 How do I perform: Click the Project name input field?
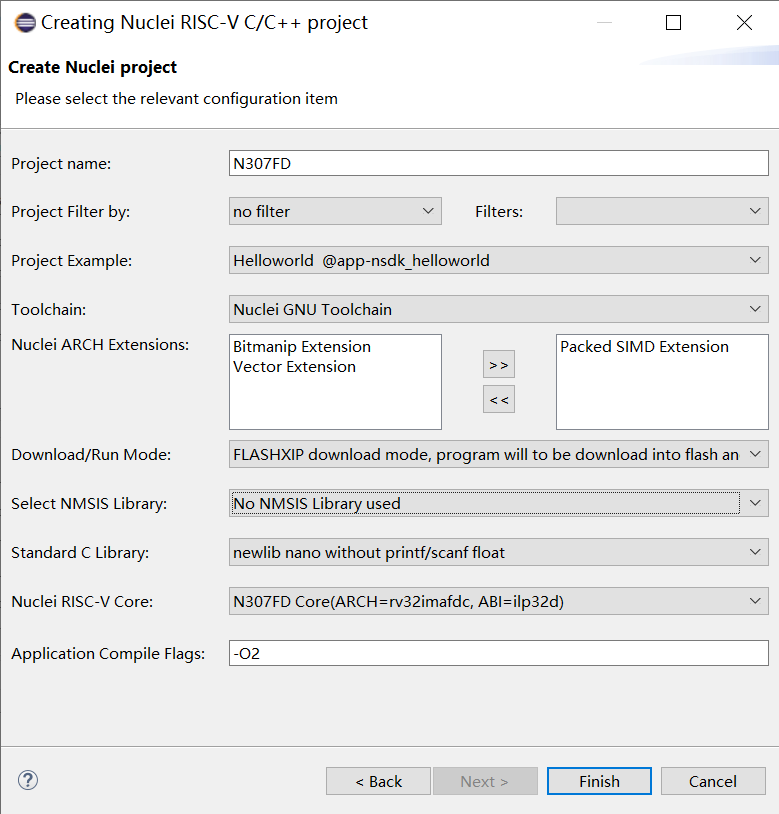(499, 163)
